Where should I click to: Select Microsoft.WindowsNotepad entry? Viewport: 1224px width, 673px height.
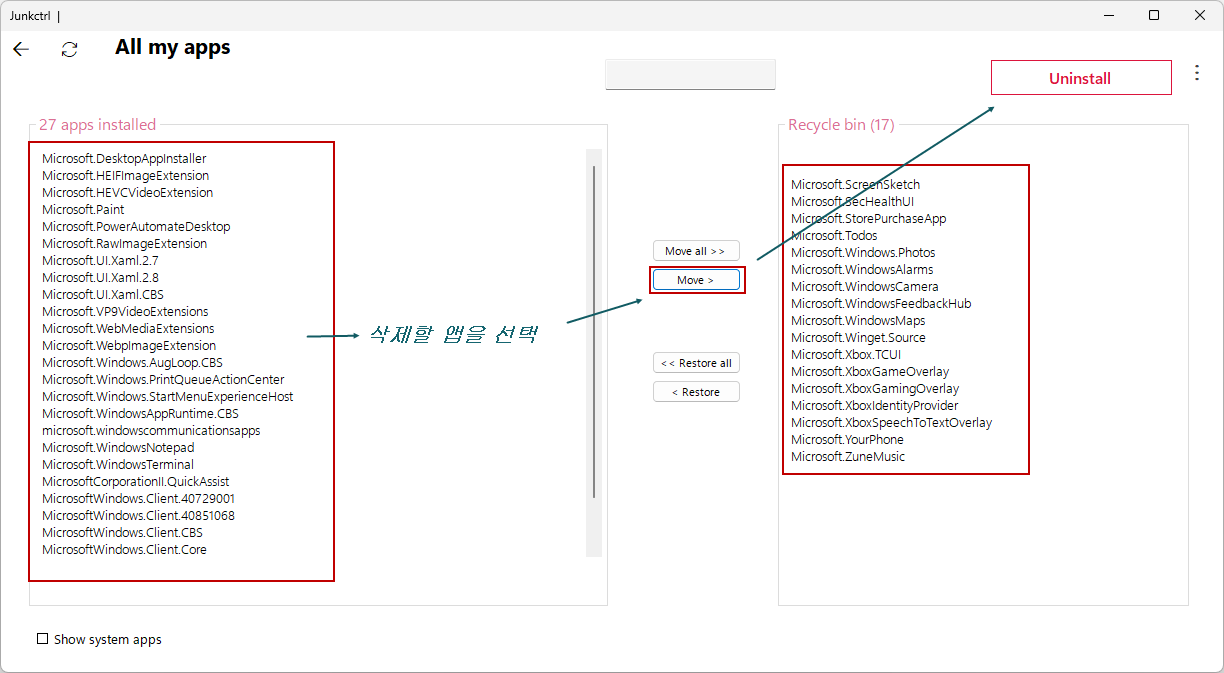click(x=118, y=448)
